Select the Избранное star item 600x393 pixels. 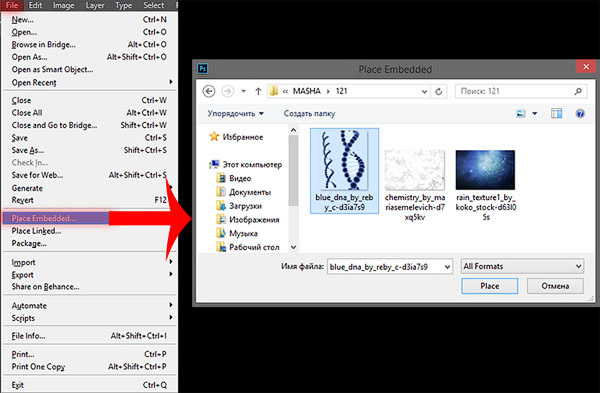[236, 137]
